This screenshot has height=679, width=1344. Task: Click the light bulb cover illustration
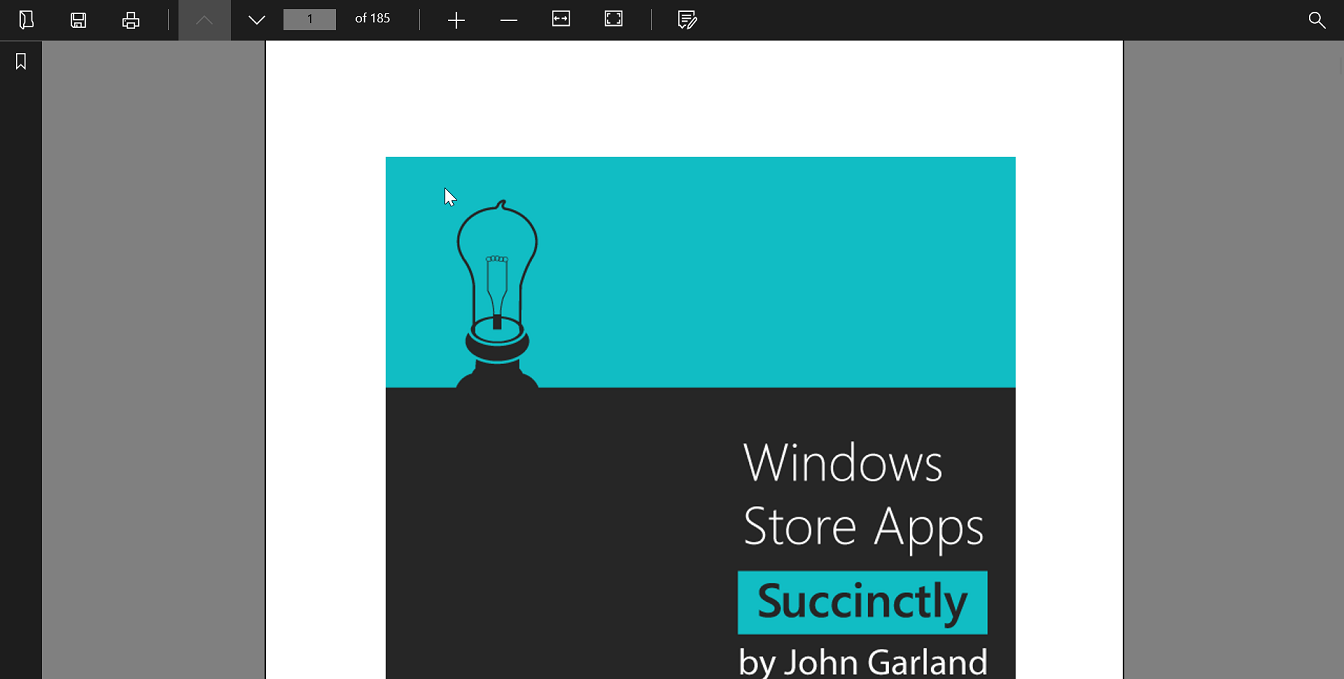pyautogui.click(x=497, y=293)
